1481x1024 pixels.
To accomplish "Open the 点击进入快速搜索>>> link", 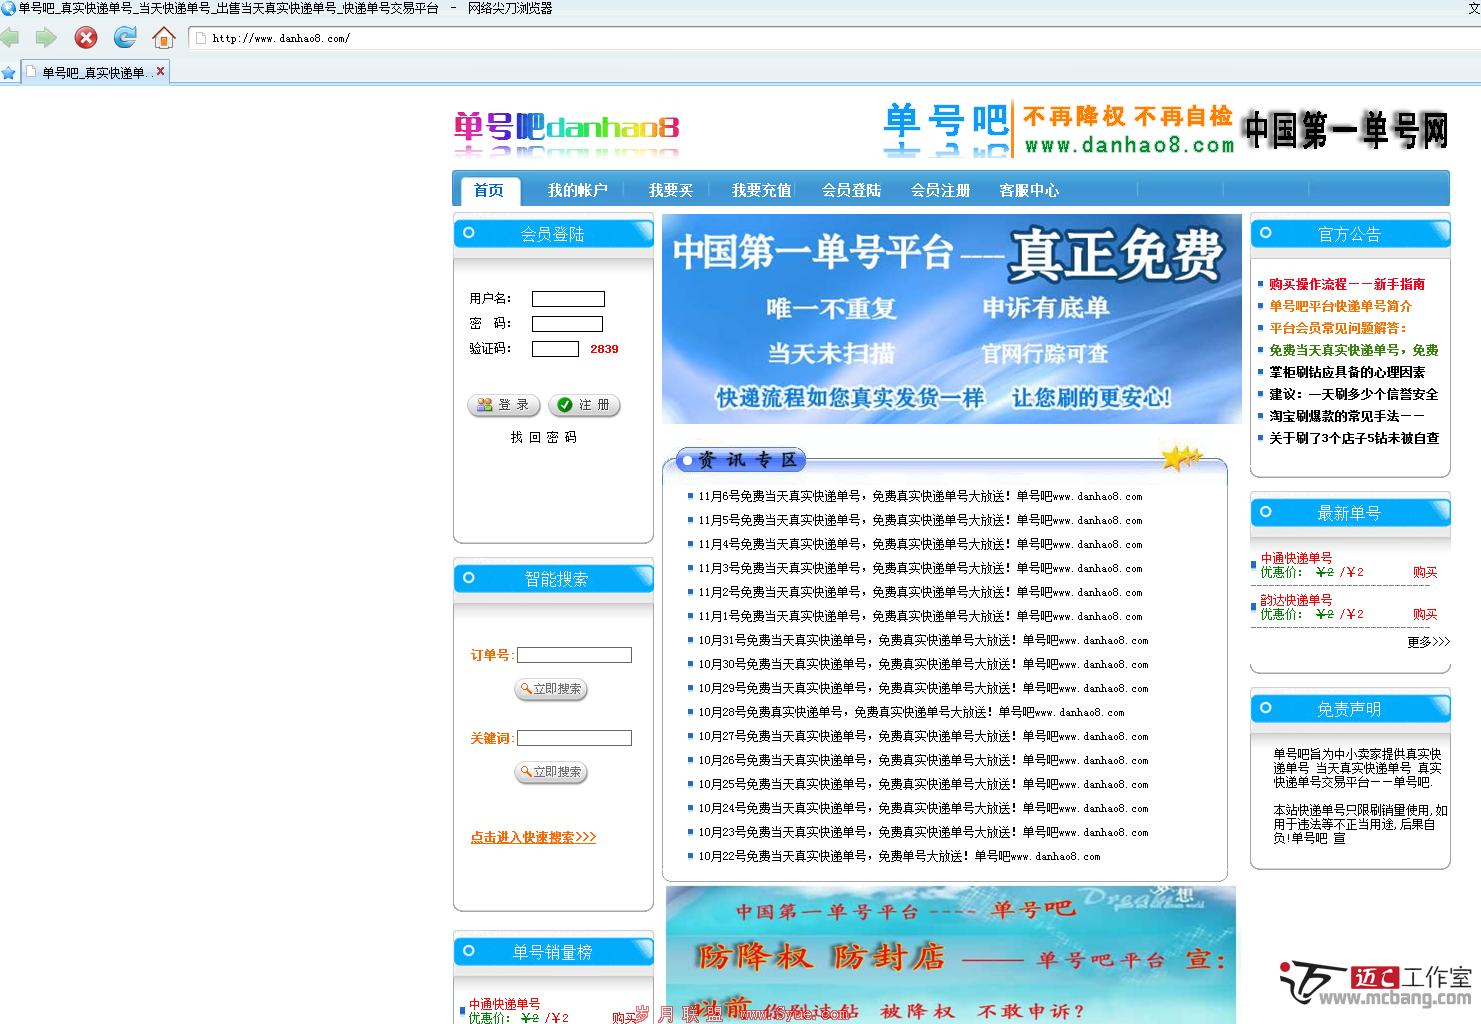I will [x=533, y=837].
